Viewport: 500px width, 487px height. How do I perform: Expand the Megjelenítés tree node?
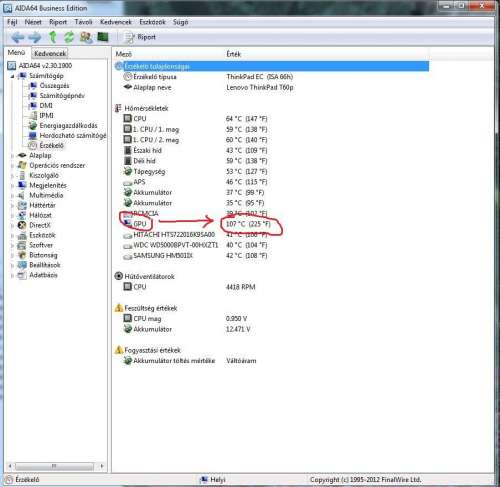pos(12,186)
